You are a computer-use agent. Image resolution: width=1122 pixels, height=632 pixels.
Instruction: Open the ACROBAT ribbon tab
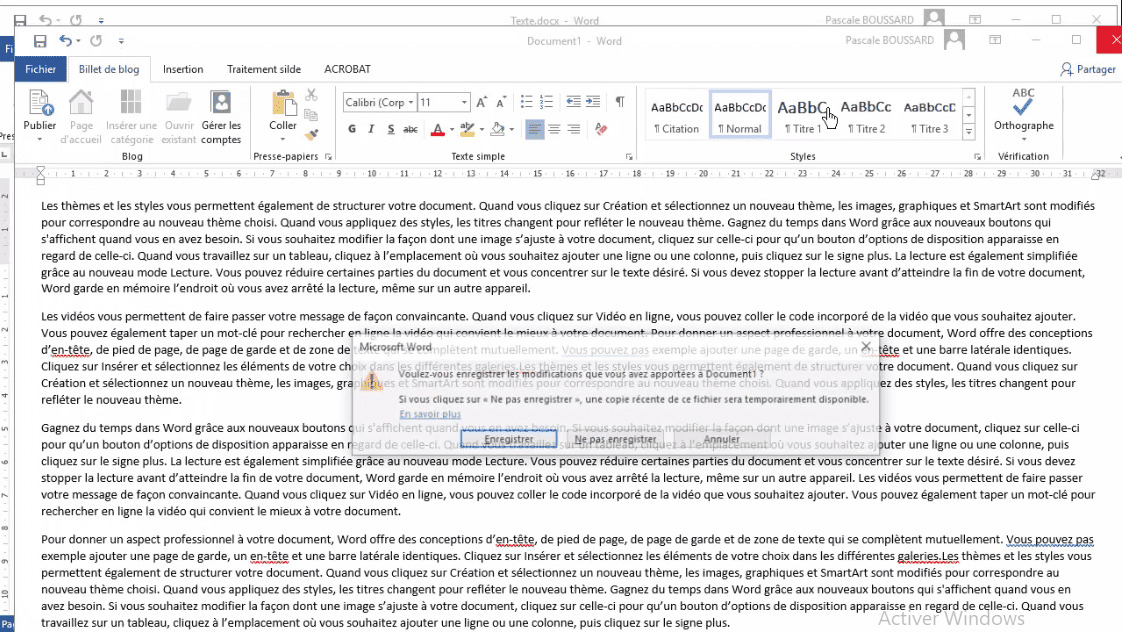[x=347, y=69]
